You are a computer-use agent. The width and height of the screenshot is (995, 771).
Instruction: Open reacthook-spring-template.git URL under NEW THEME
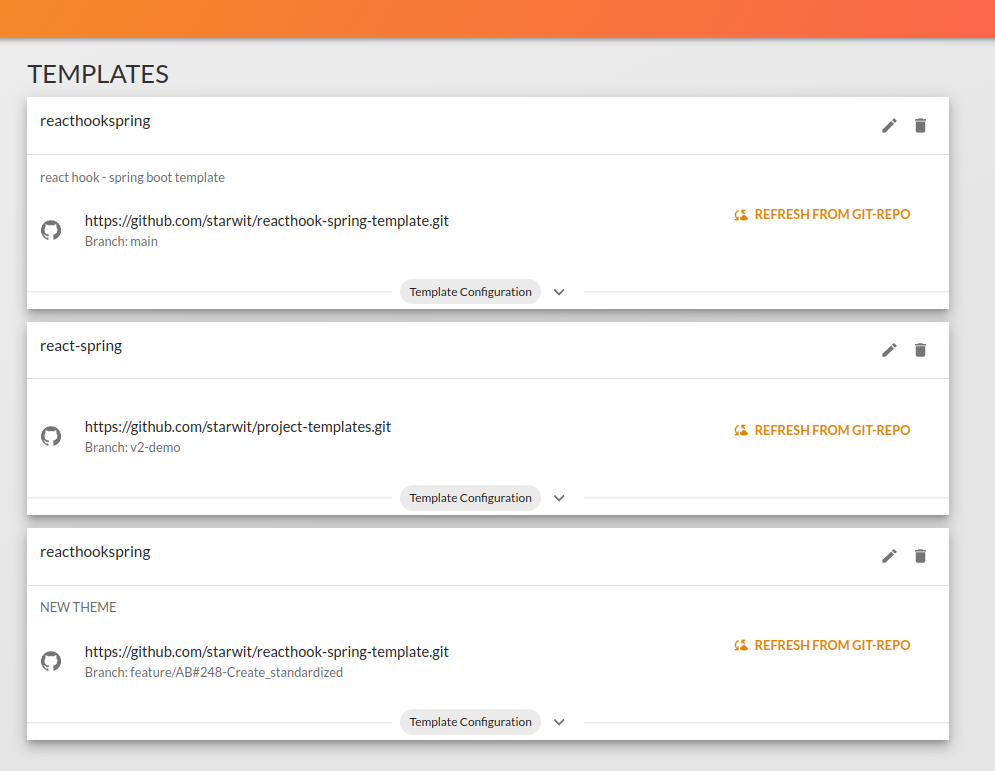267,652
